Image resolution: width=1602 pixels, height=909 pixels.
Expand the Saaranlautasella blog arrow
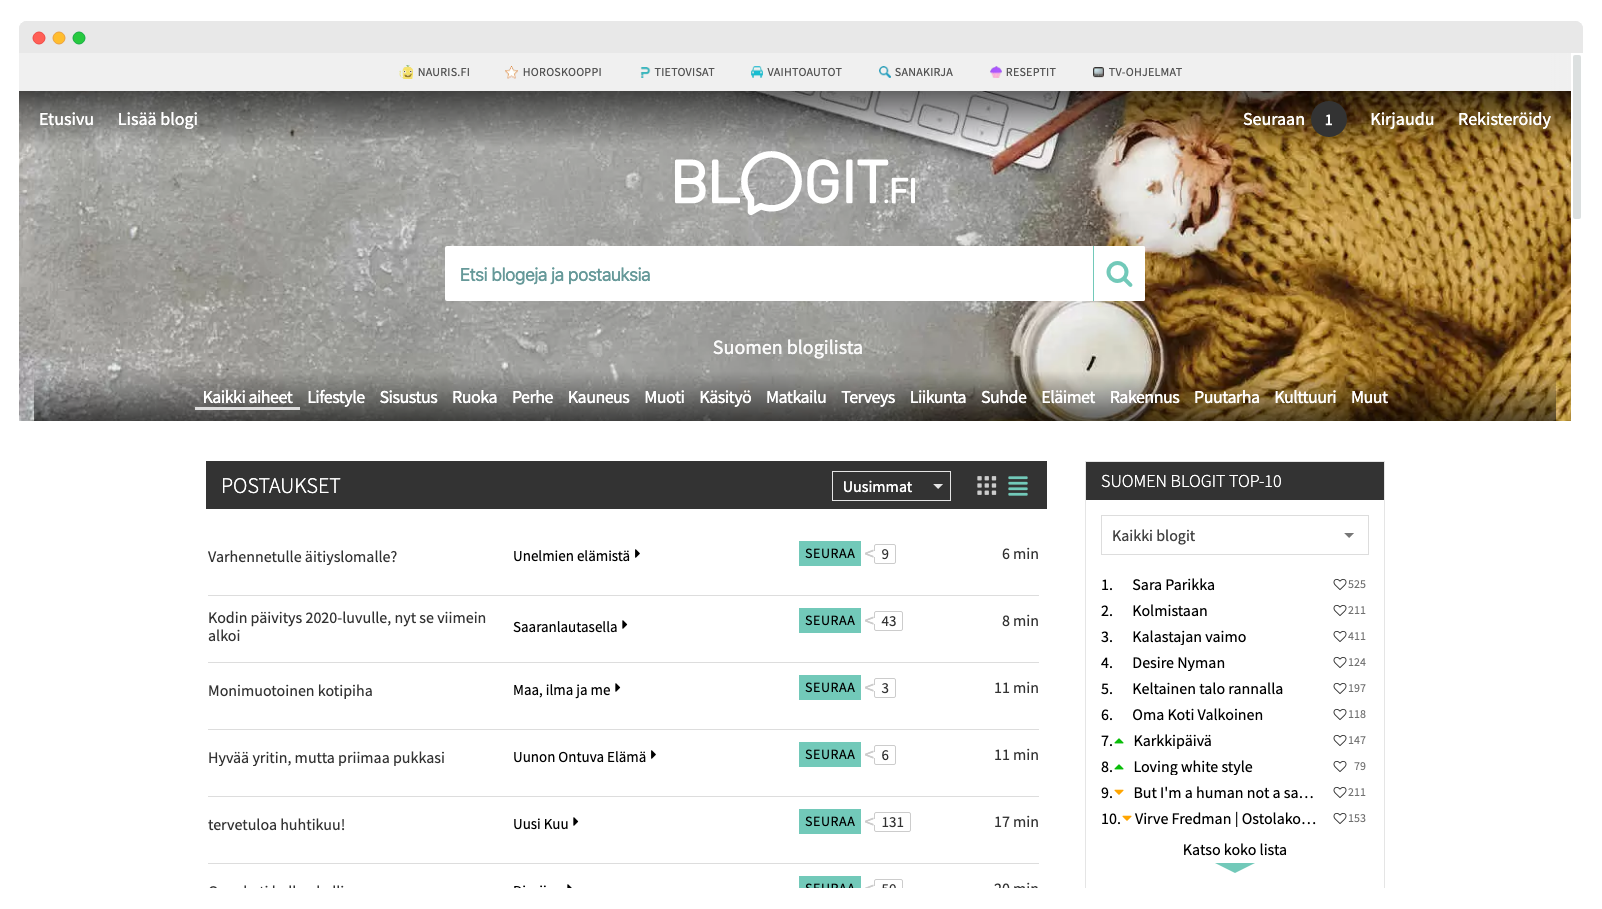pyautogui.click(x=624, y=625)
